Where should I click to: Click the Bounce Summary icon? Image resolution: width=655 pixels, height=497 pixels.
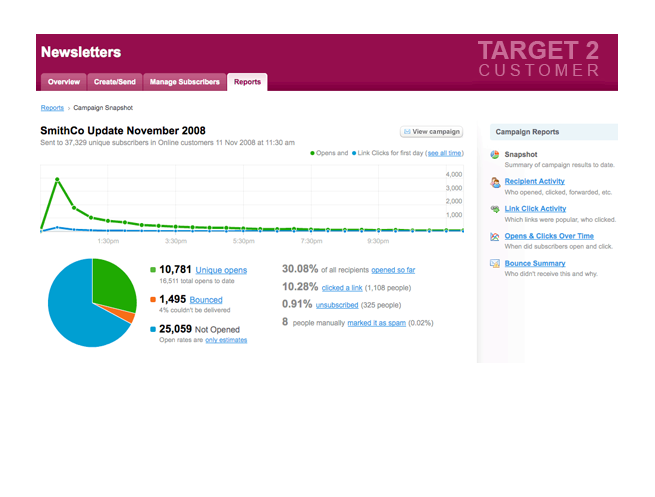[495, 263]
